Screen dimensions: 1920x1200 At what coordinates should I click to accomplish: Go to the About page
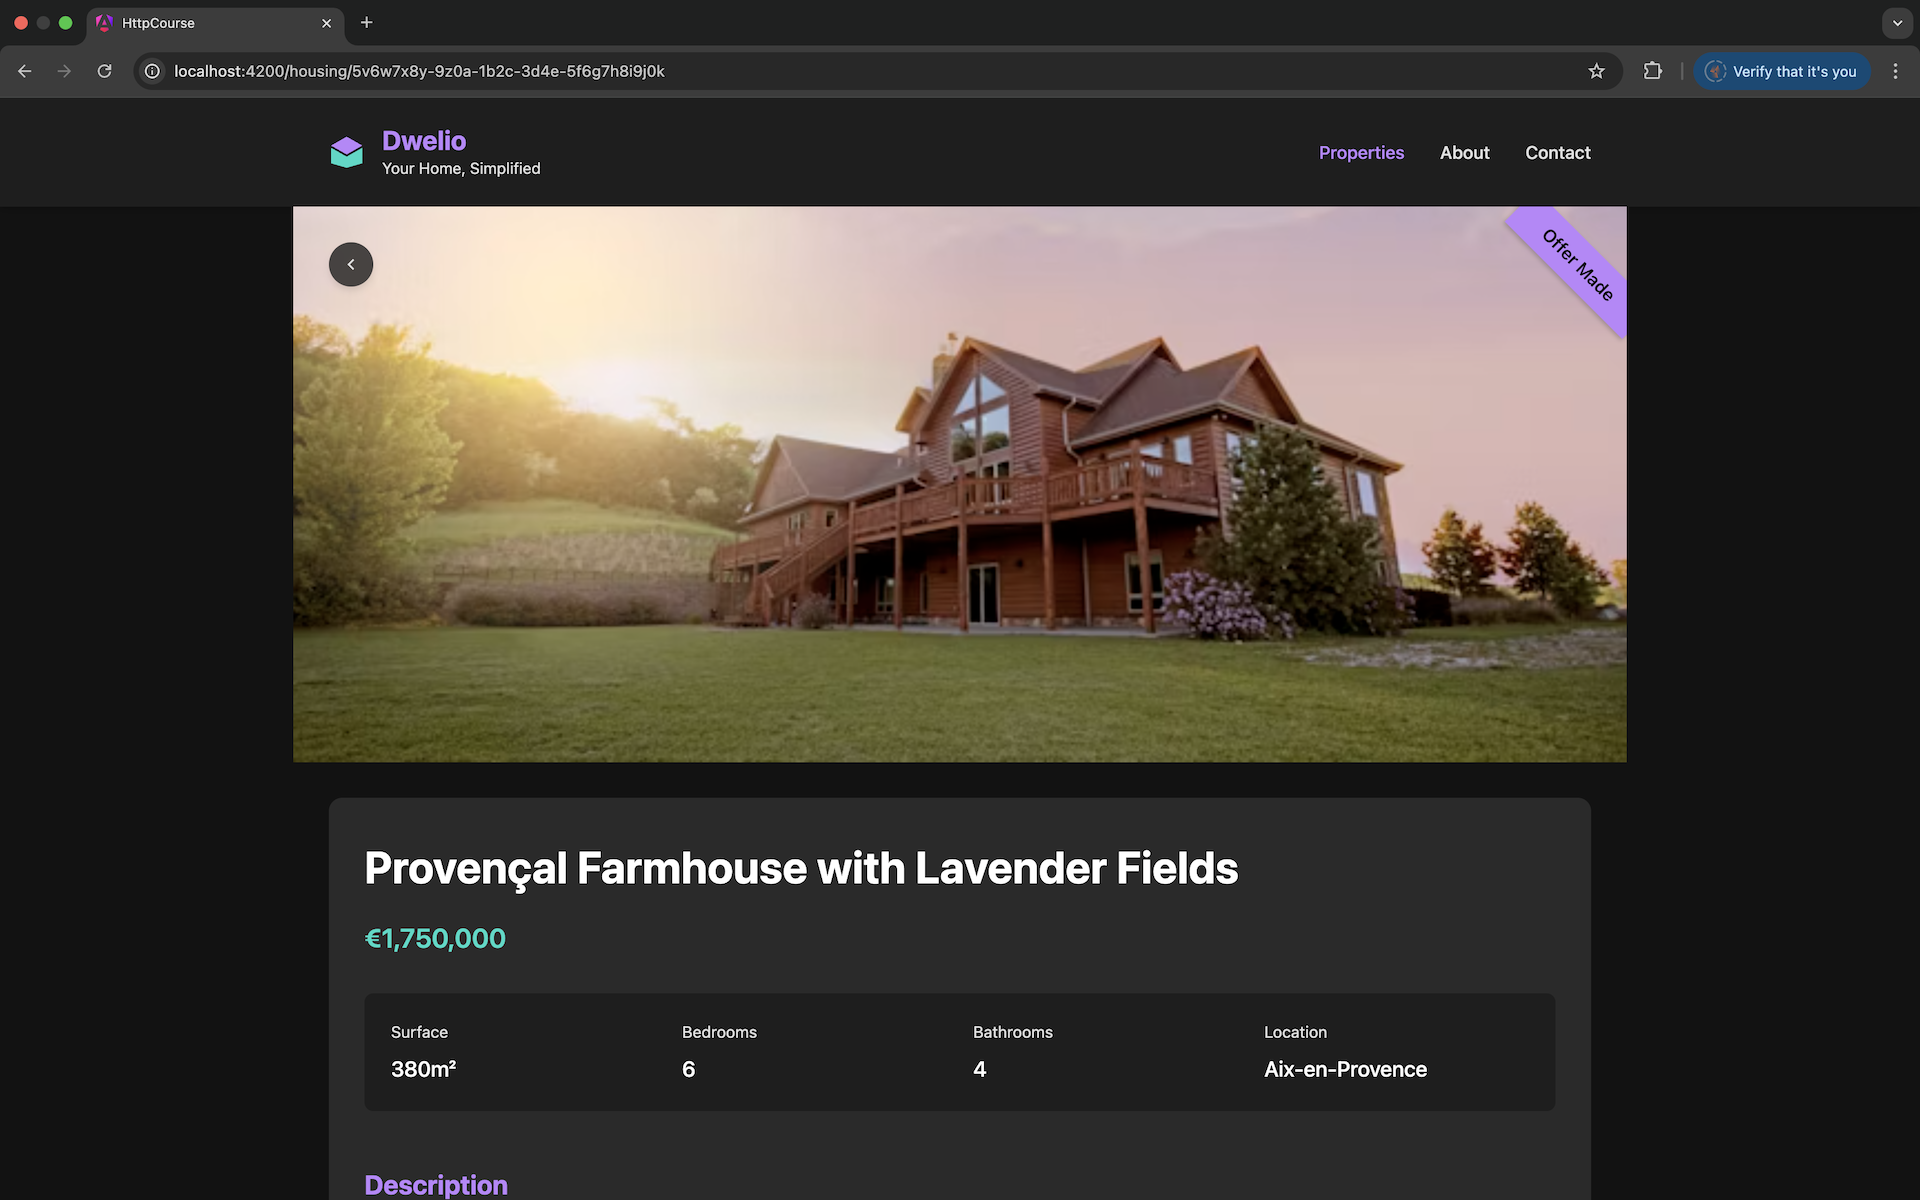[x=1464, y=153]
